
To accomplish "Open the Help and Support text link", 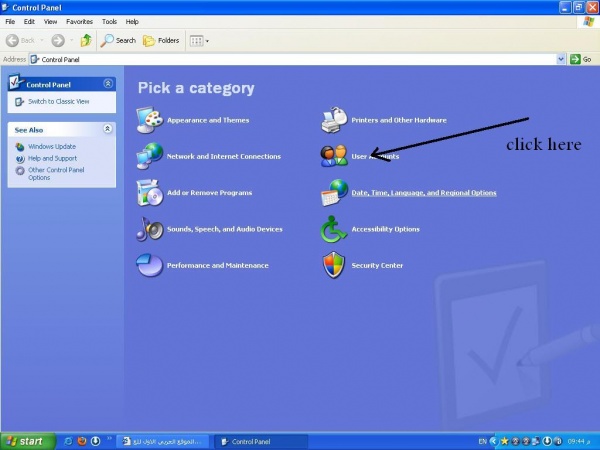I will [52, 158].
